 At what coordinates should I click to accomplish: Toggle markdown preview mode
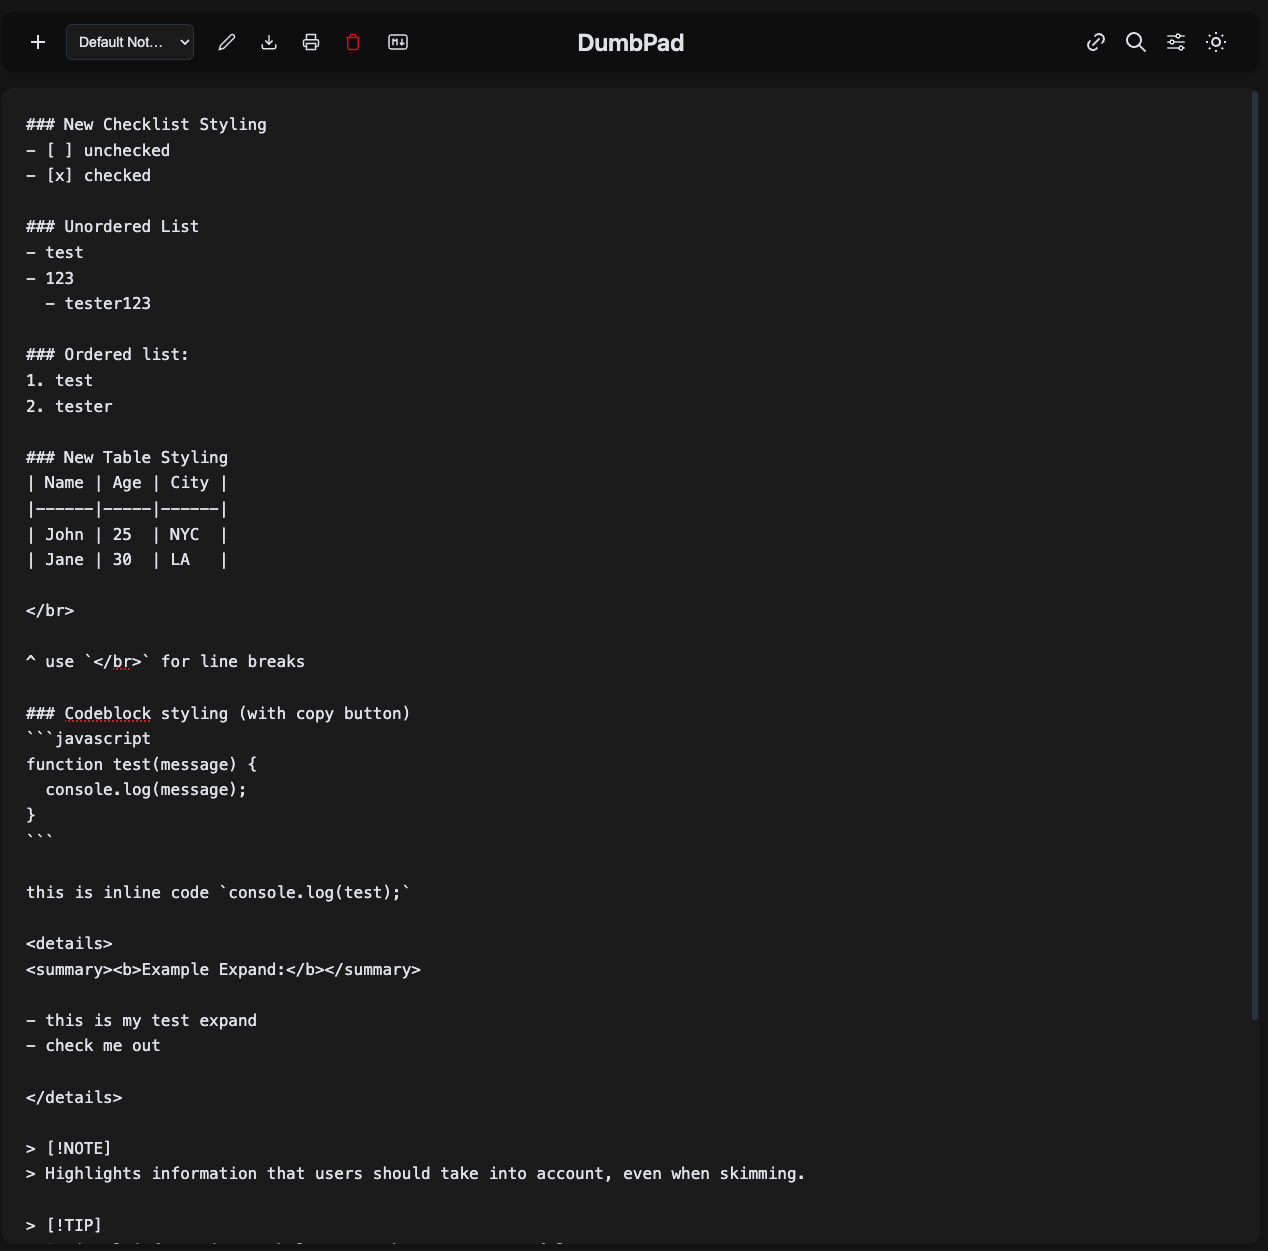[x=398, y=42]
